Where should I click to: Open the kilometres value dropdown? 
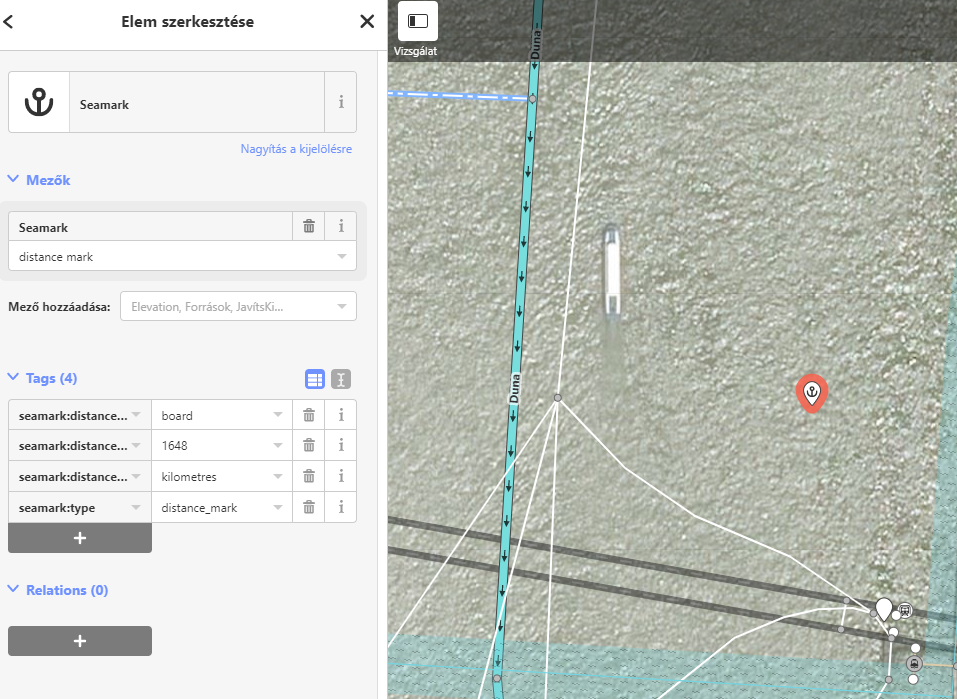pyautogui.click(x=278, y=476)
